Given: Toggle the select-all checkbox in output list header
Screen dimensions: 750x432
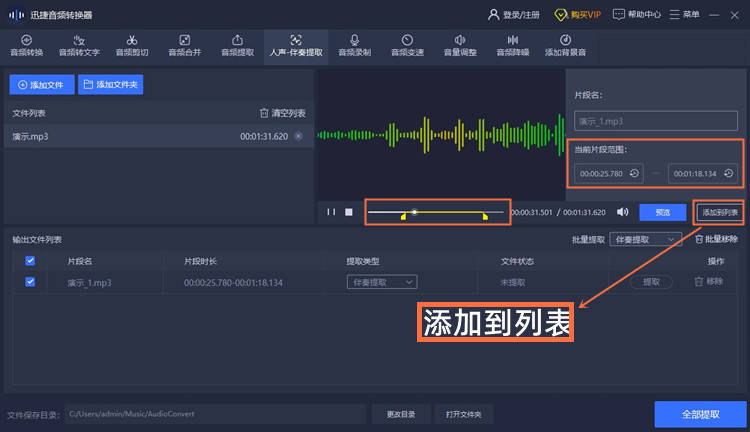Looking at the screenshot, I should click(x=30, y=261).
